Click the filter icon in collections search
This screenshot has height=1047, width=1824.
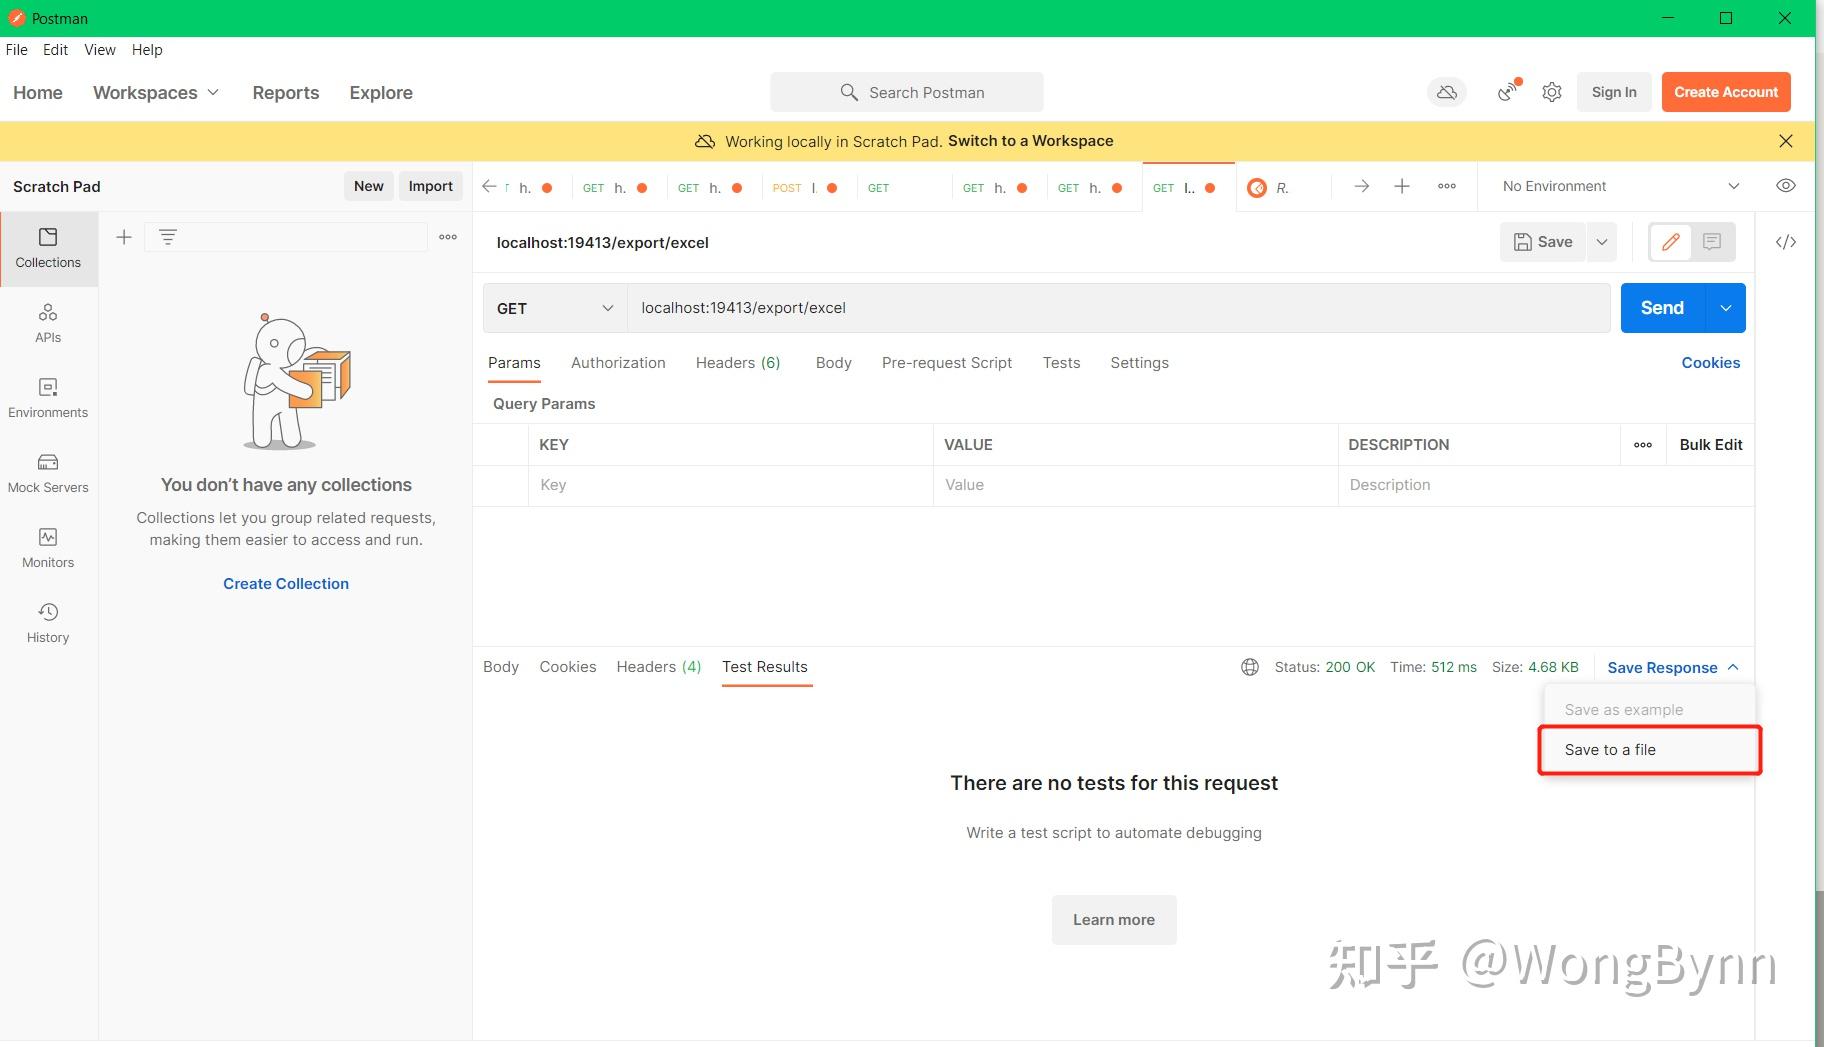[168, 237]
